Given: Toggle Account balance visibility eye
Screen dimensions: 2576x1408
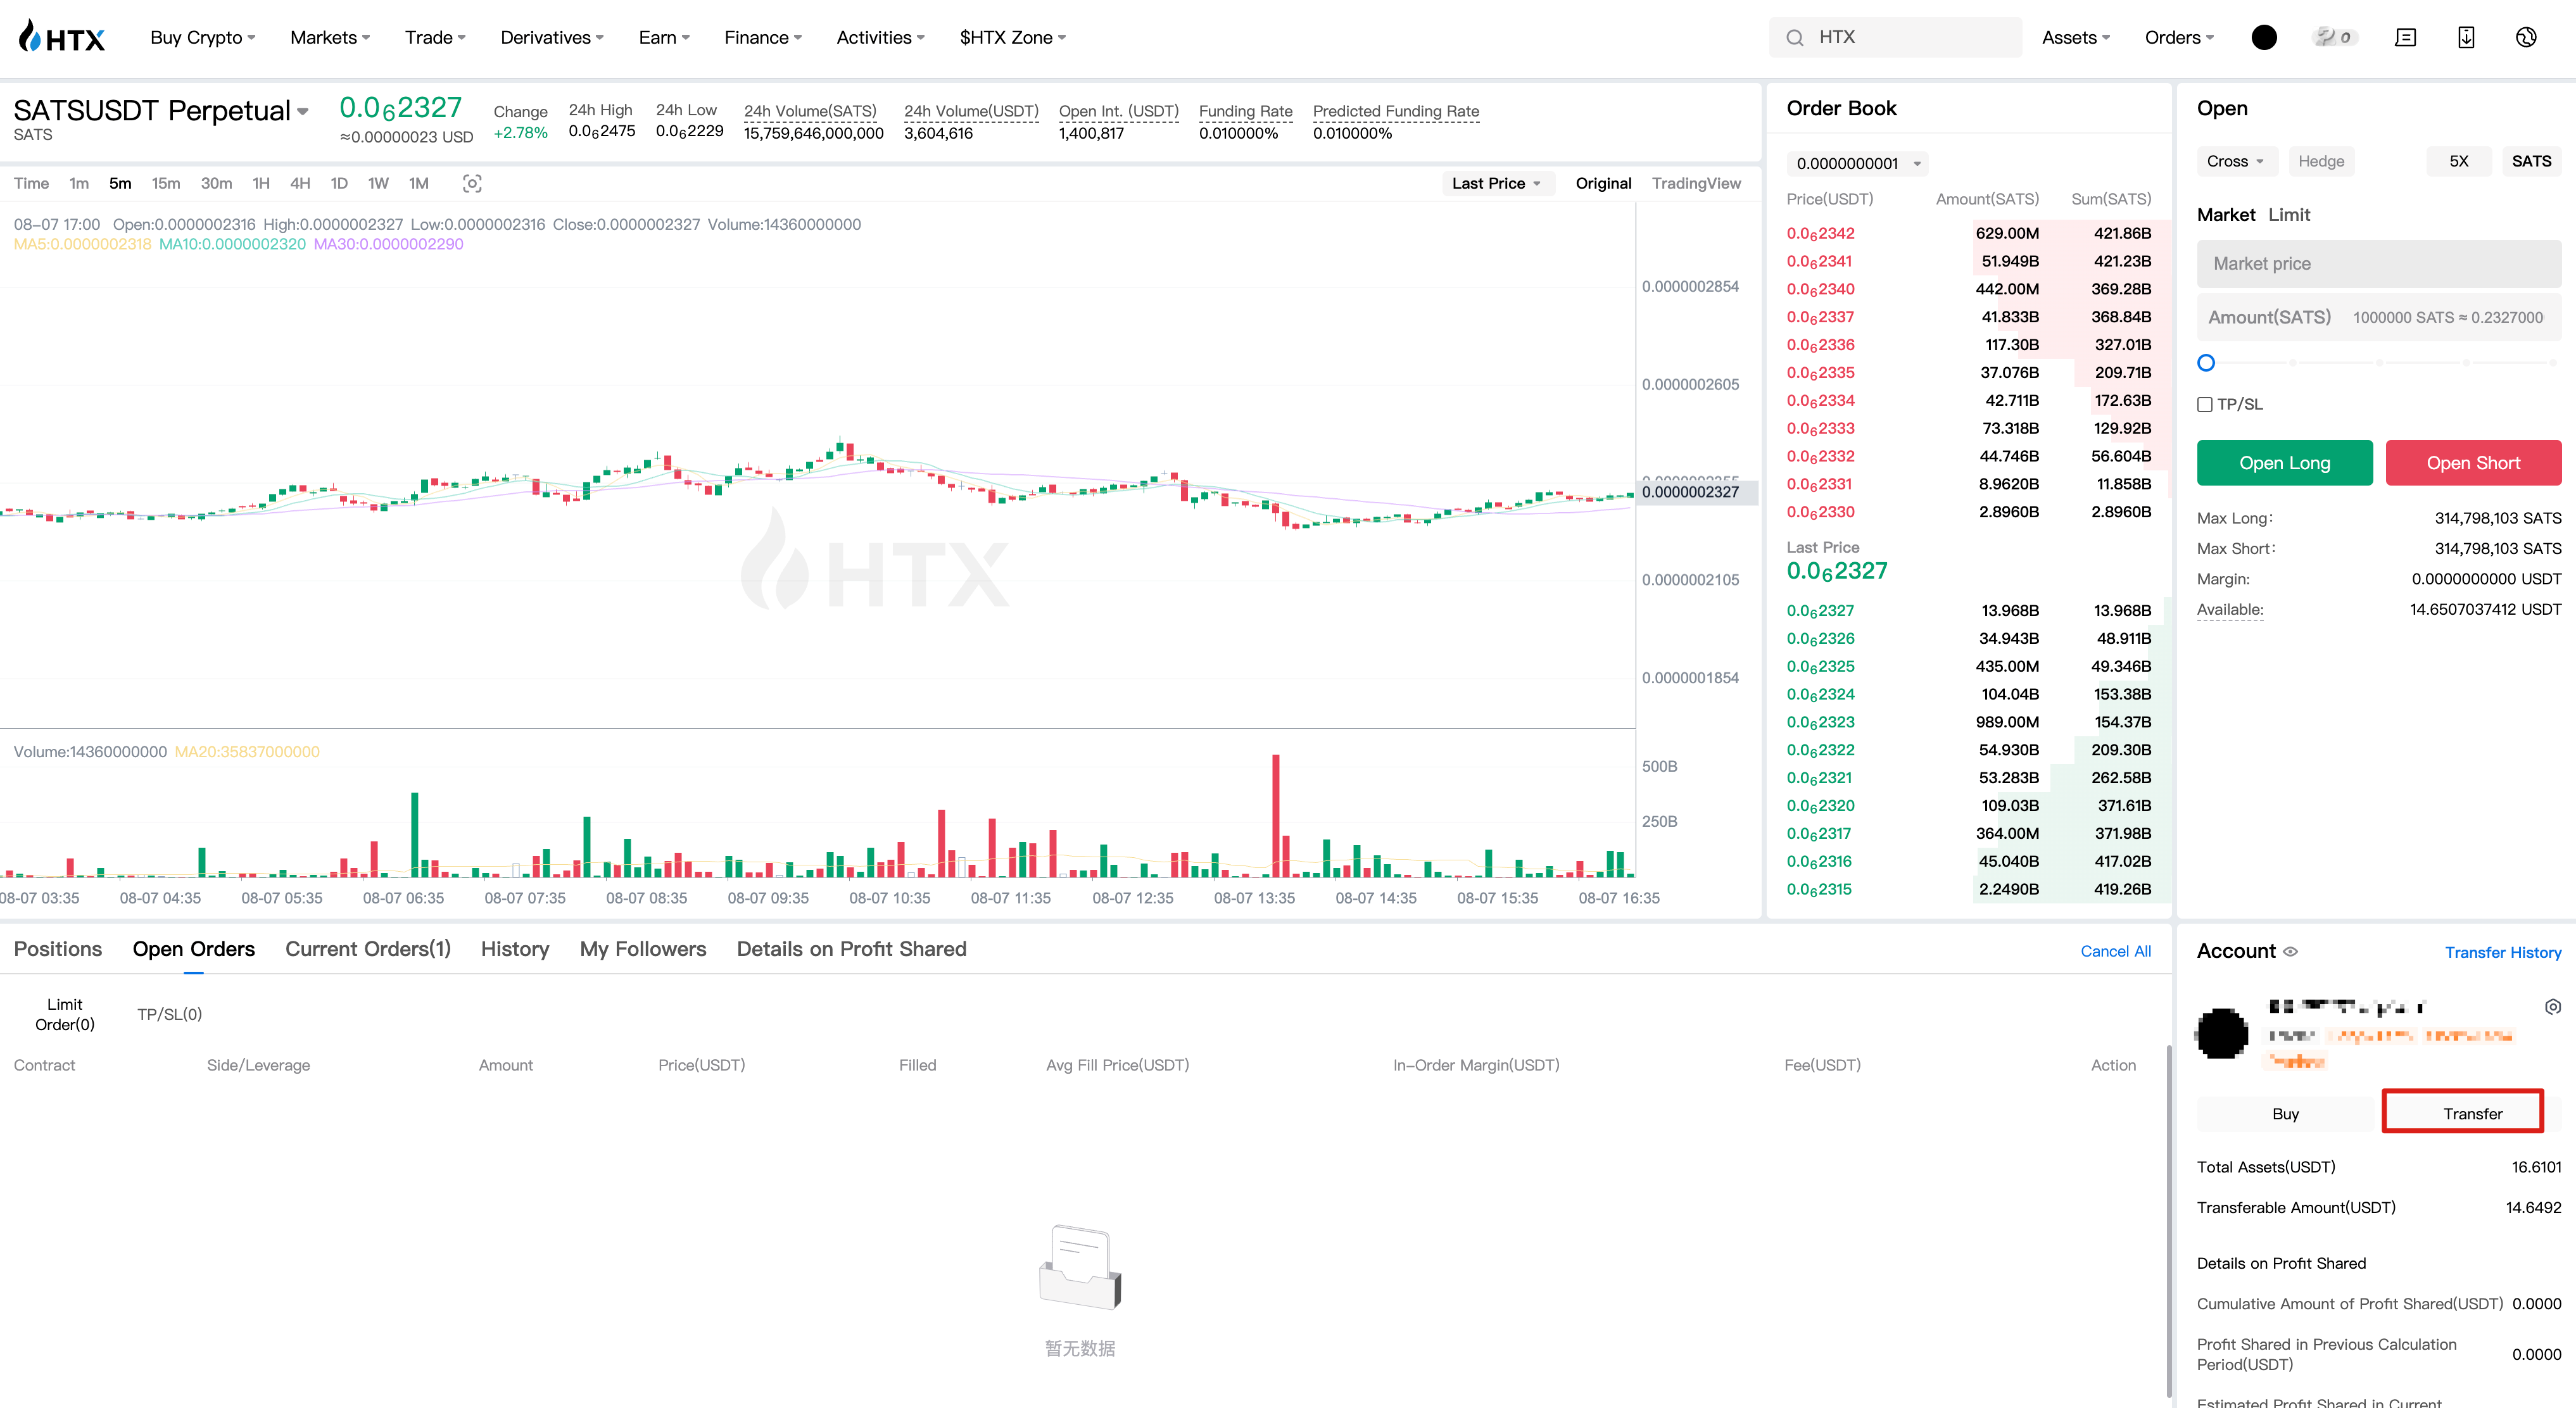Looking at the screenshot, I should (2291, 951).
